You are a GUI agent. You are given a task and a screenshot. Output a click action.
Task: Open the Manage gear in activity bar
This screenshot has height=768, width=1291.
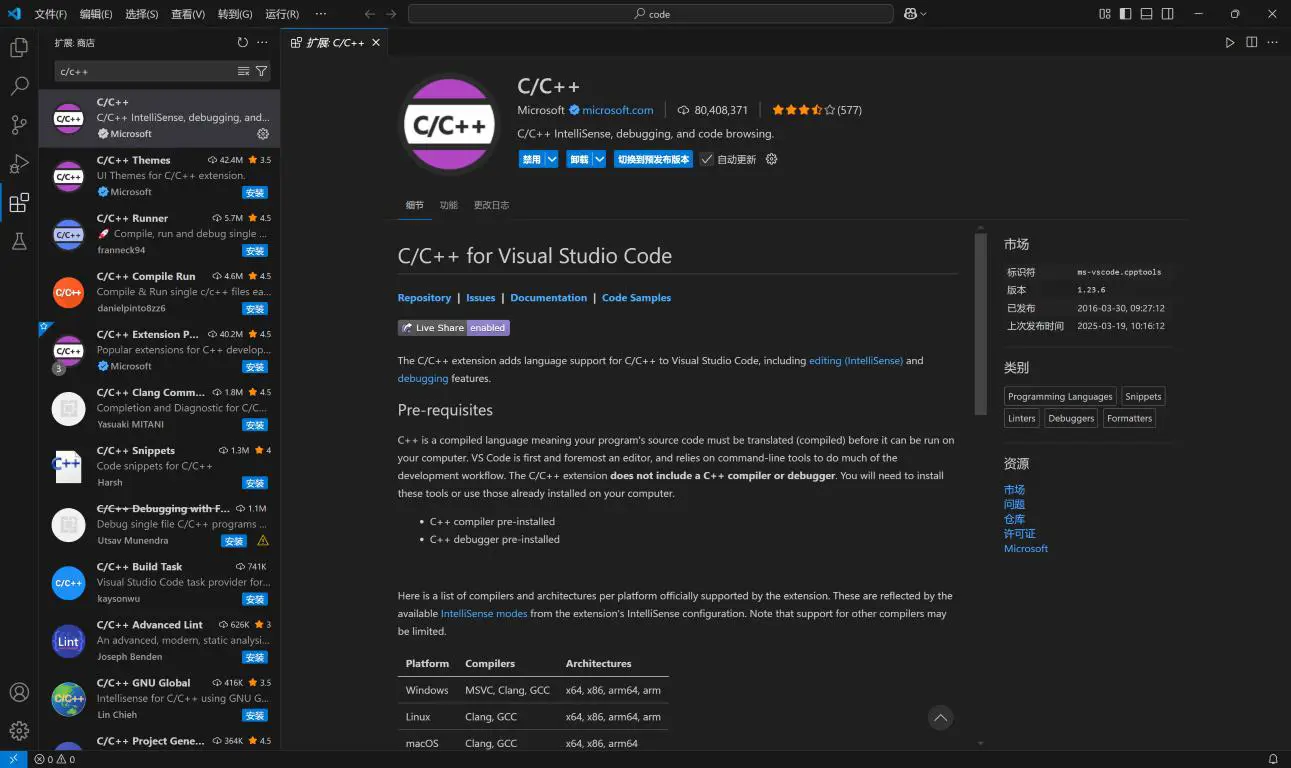click(19, 731)
